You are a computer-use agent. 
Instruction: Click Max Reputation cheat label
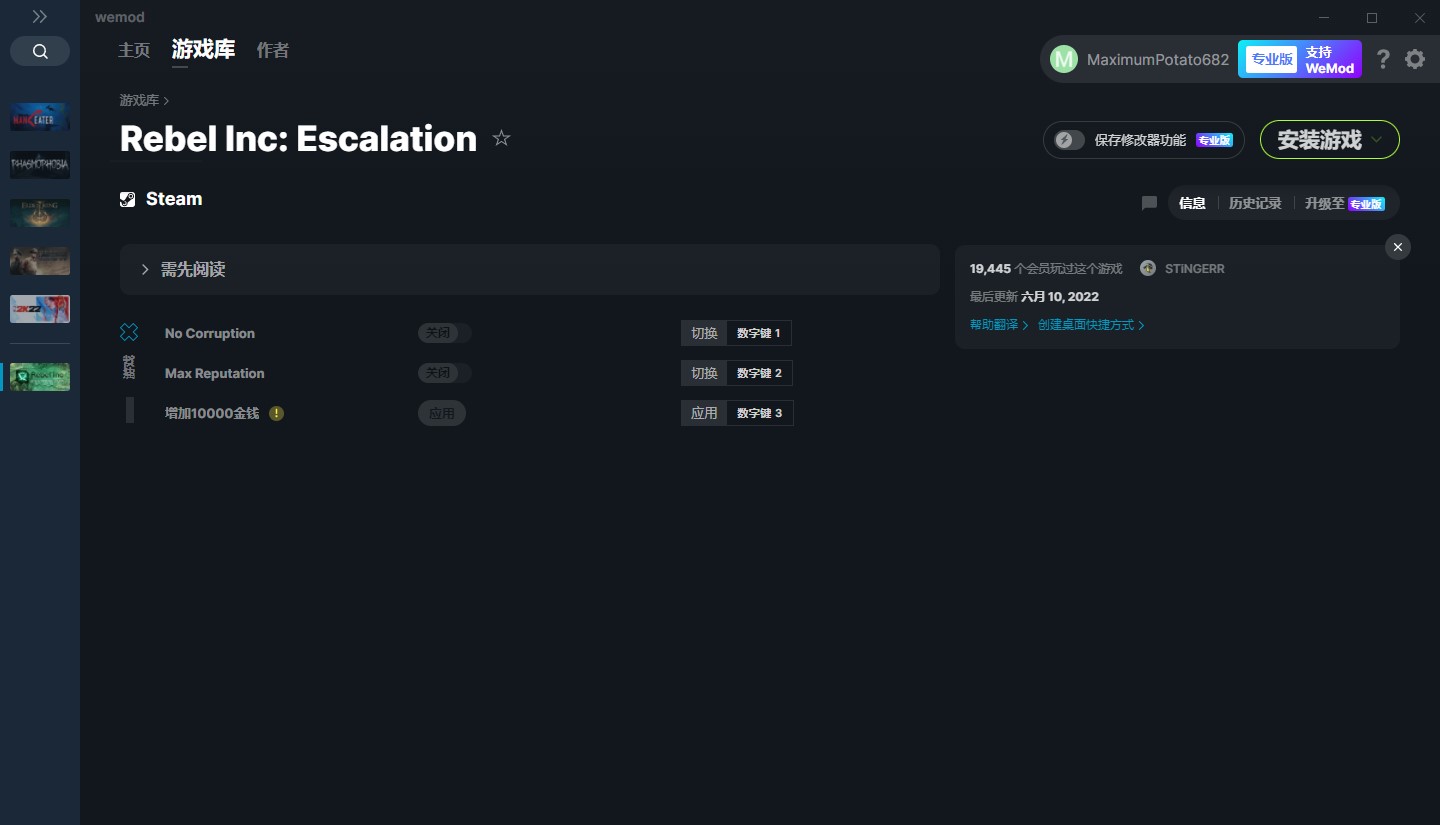tap(215, 373)
